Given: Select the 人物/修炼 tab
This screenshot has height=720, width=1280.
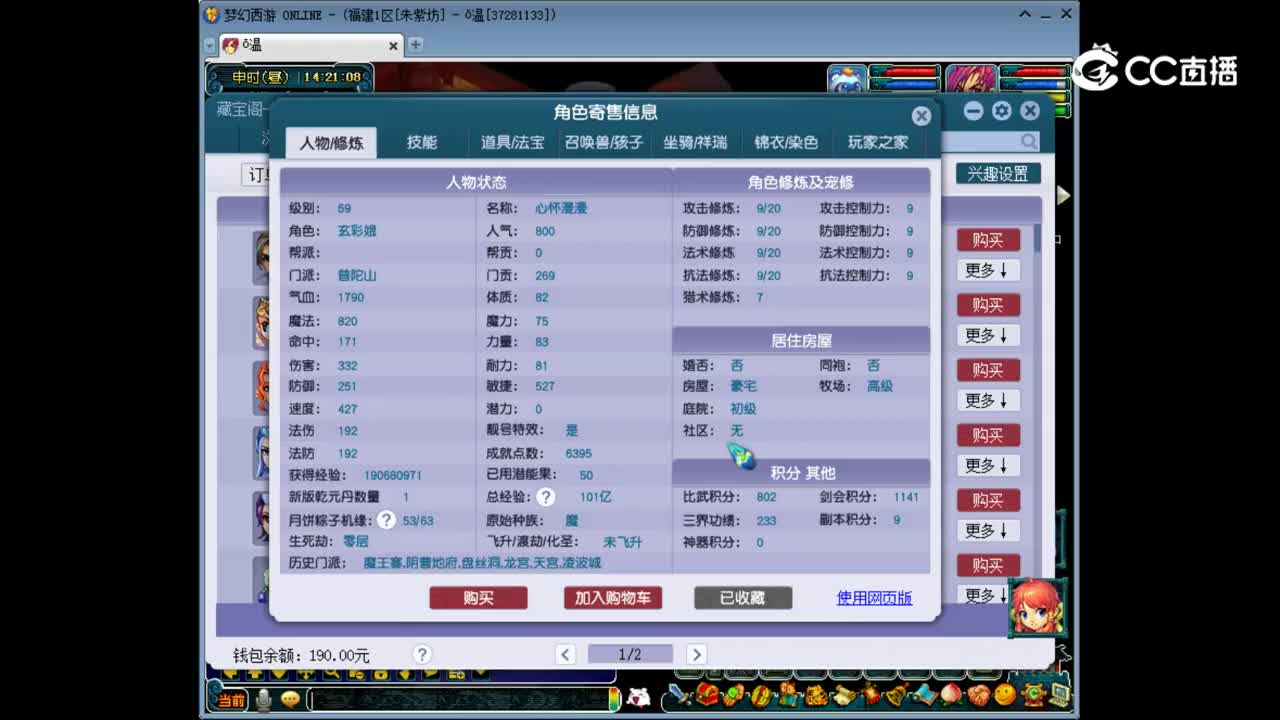Looking at the screenshot, I should click(x=331, y=142).
